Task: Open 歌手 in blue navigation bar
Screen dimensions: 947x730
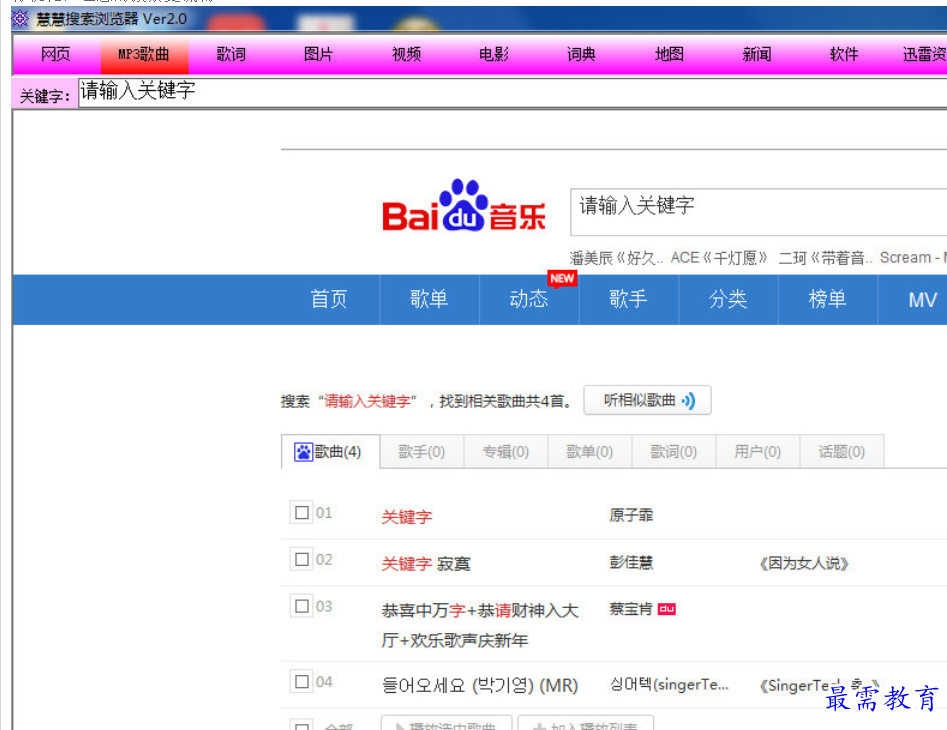Action: [628, 299]
